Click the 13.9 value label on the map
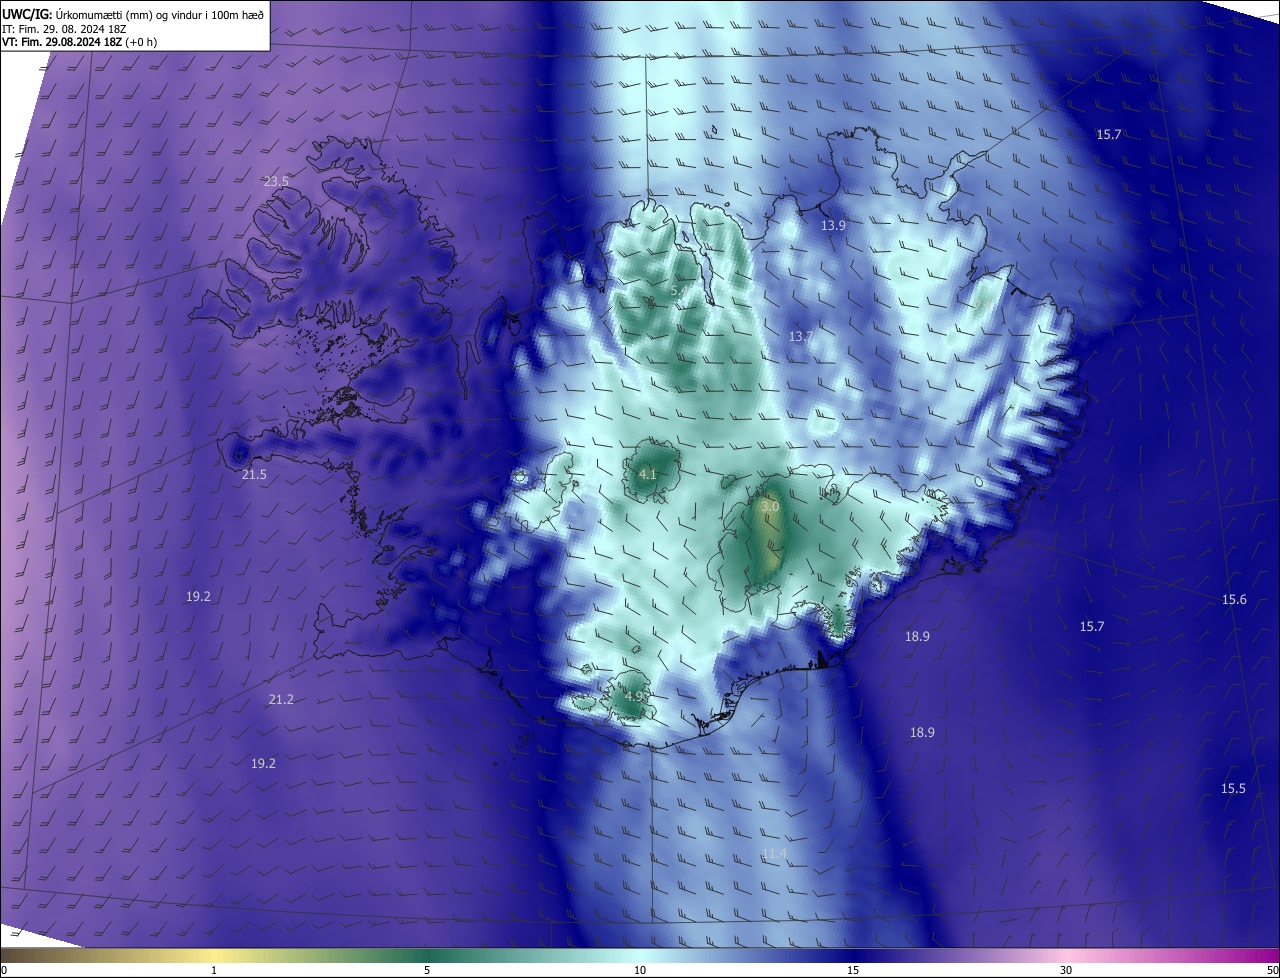This screenshot has height=978, width=1280. coord(833,226)
